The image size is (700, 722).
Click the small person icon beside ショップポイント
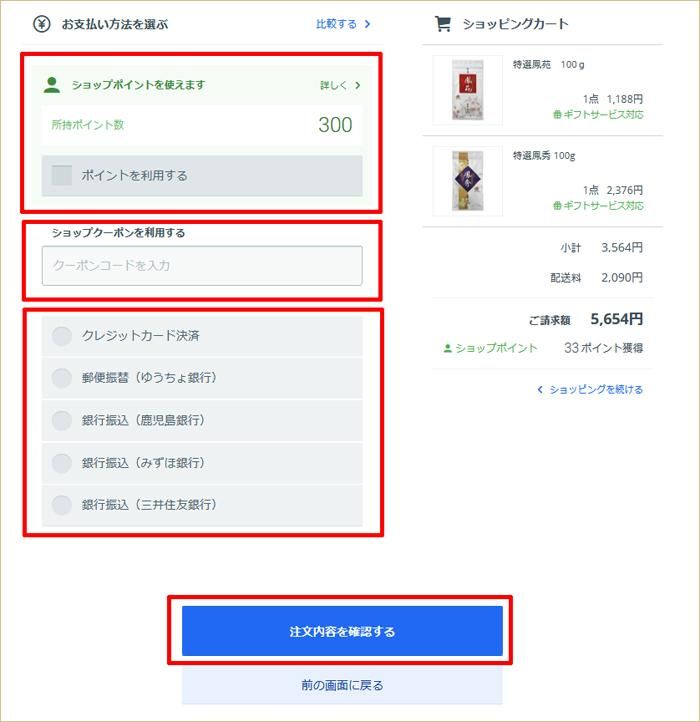447,348
